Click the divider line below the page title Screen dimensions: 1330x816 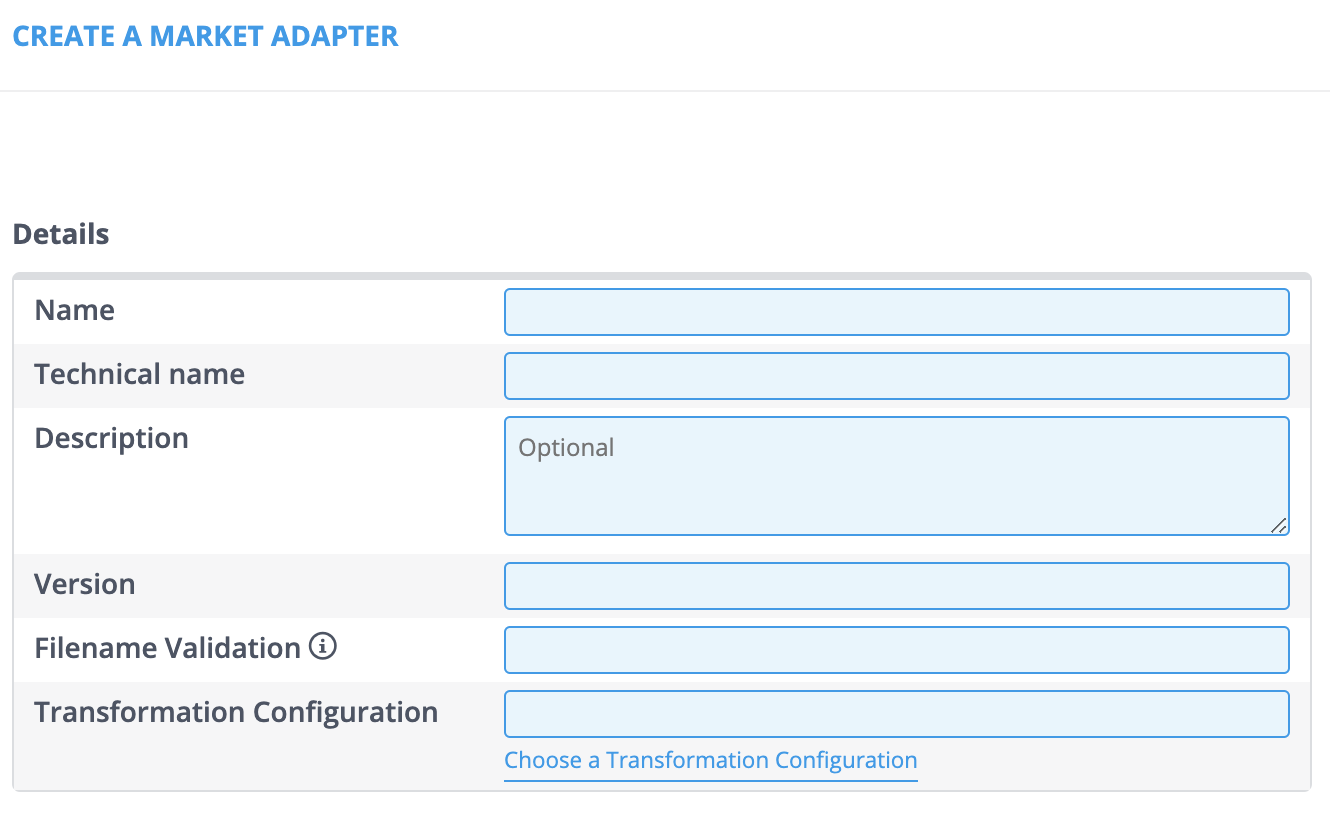click(665, 91)
